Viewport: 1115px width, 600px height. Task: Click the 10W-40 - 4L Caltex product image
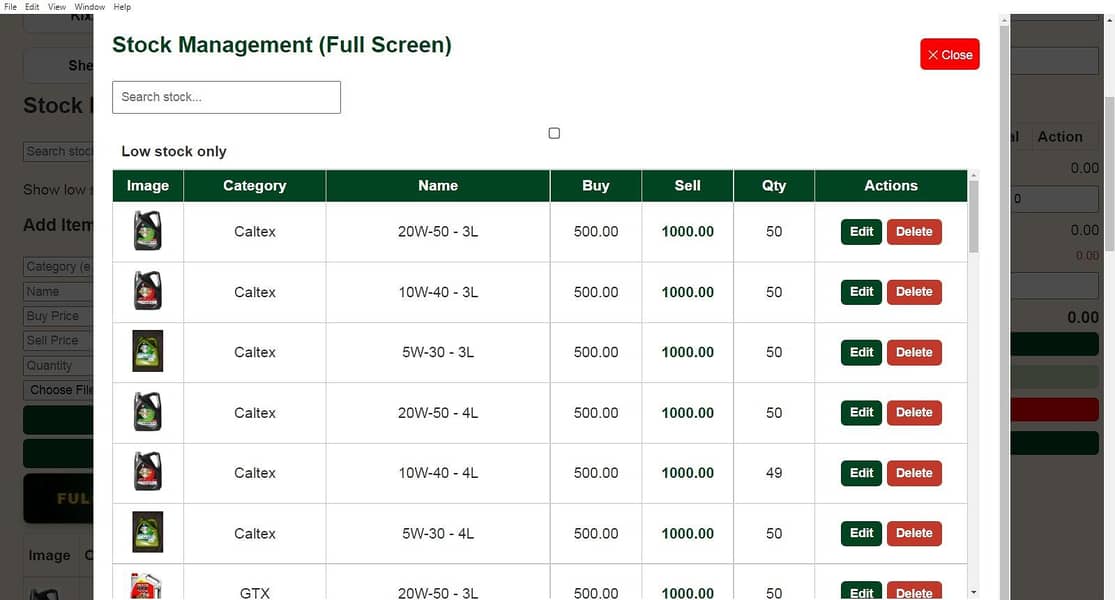pos(148,472)
